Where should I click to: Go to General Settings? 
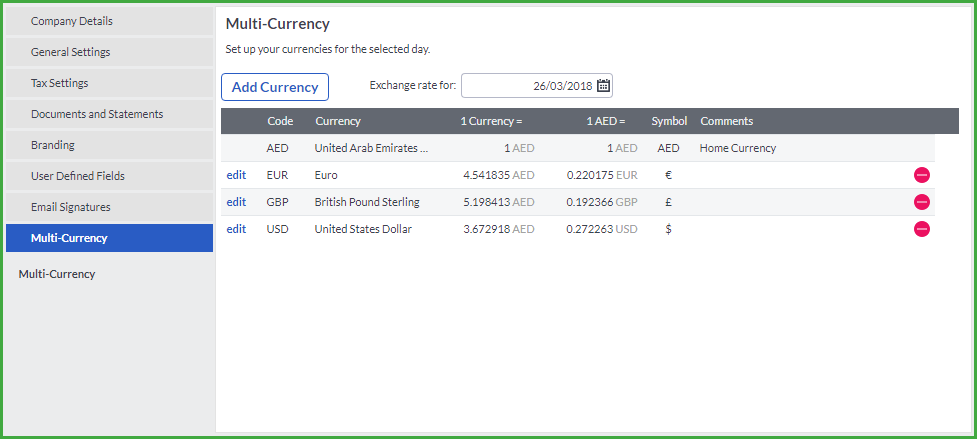point(109,52)
